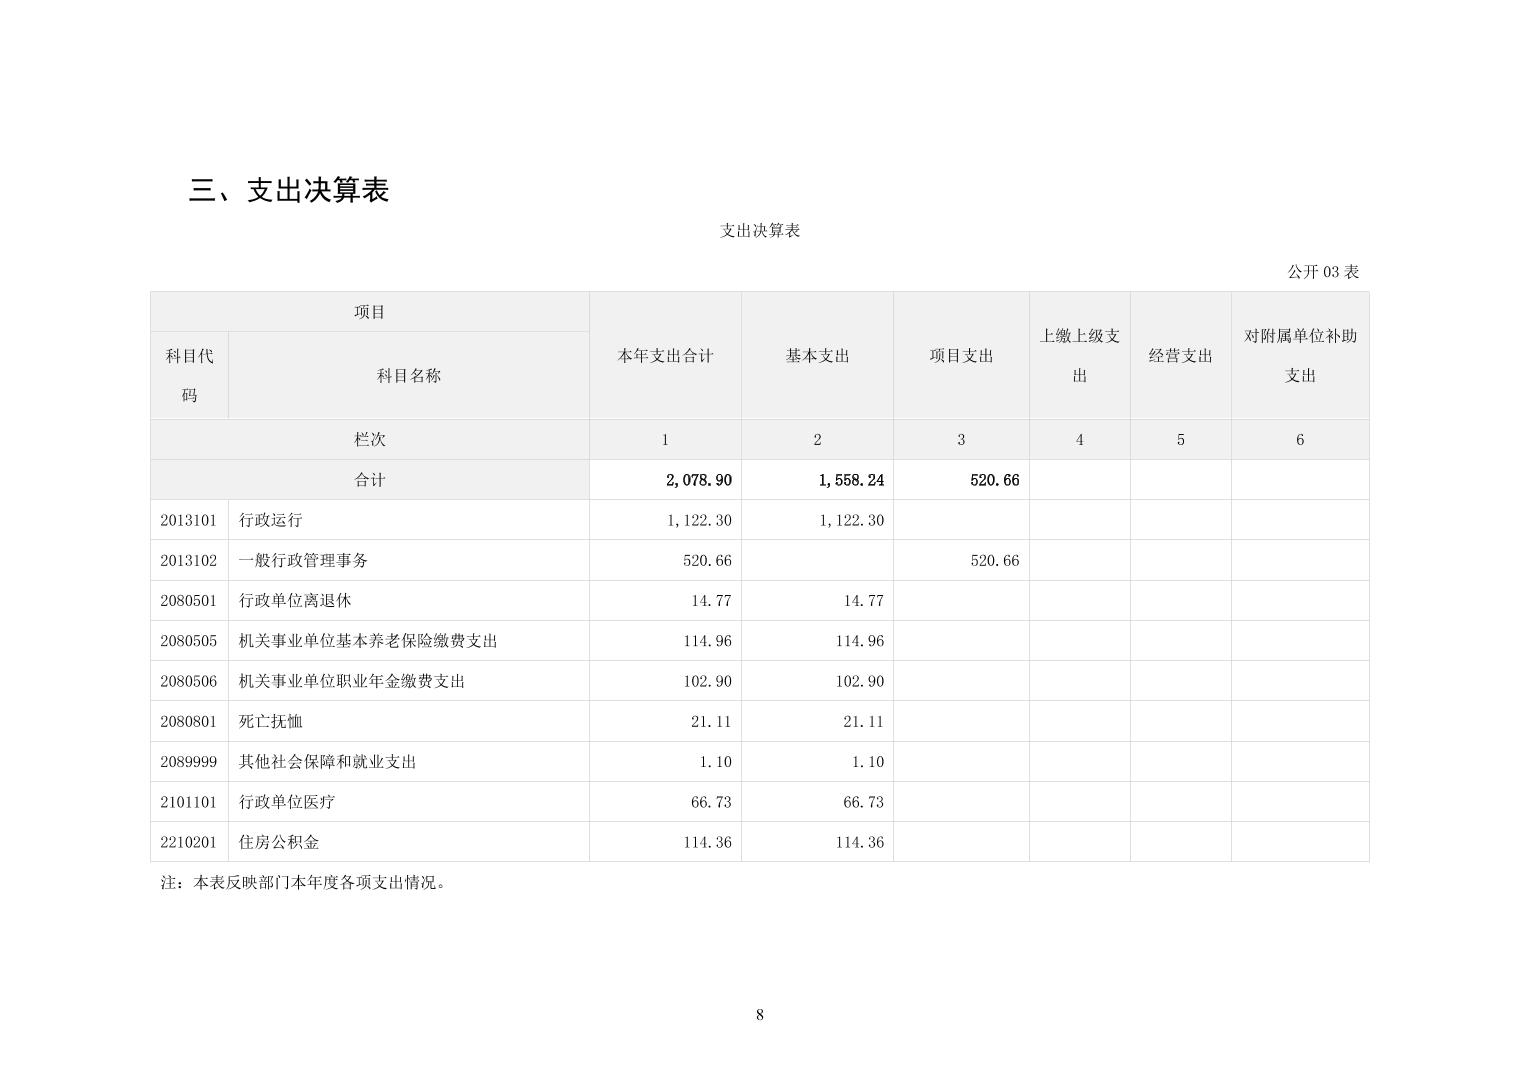
Task: Select subject code 2013102
Action: [x=189, y=561]
